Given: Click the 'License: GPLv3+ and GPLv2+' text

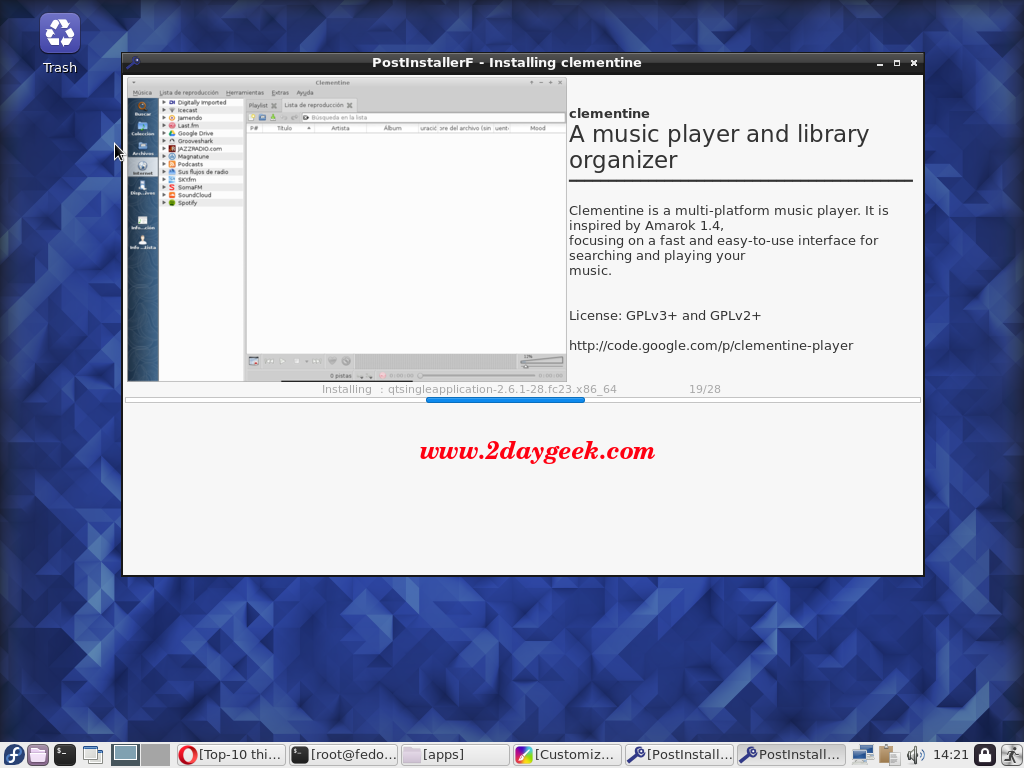Looking at the screenshot, I should [665, 315].
